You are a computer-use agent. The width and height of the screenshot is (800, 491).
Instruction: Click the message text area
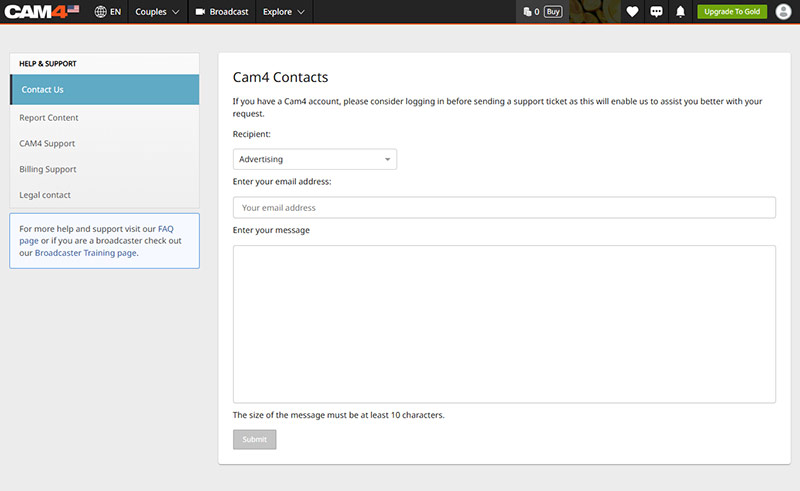coord(504,324)
